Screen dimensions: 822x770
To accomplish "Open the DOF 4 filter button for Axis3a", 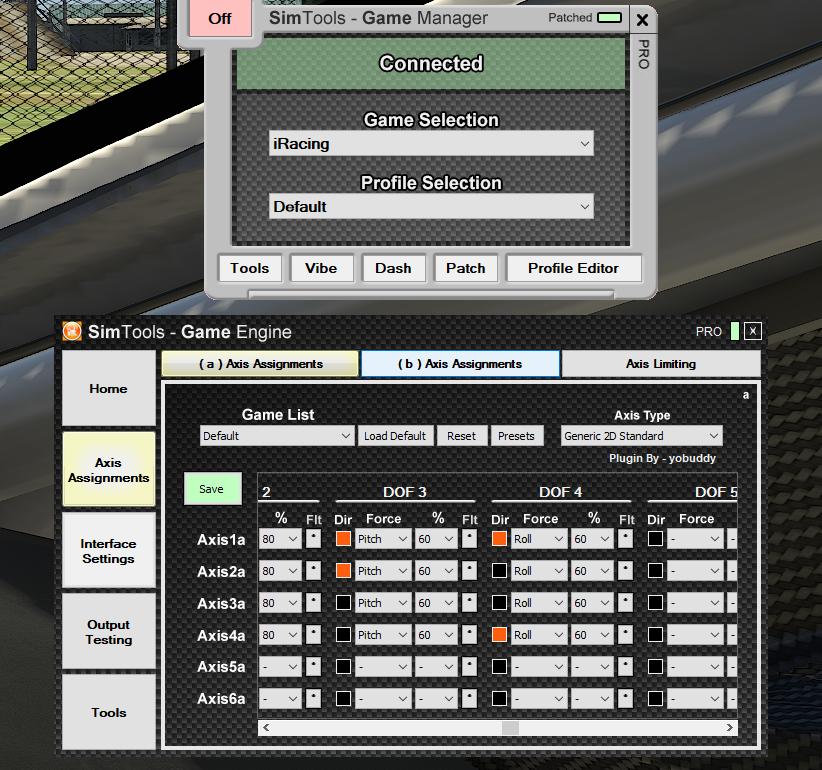I will click(625, 603).
